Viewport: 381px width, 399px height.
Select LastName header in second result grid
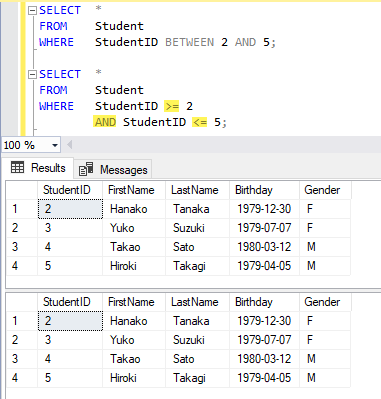[197, 302]
